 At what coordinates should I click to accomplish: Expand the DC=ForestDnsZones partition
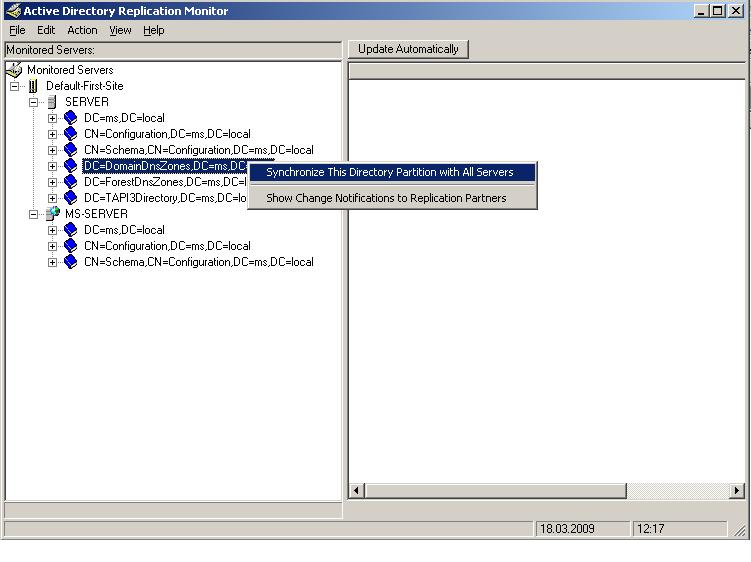[52, 183]
